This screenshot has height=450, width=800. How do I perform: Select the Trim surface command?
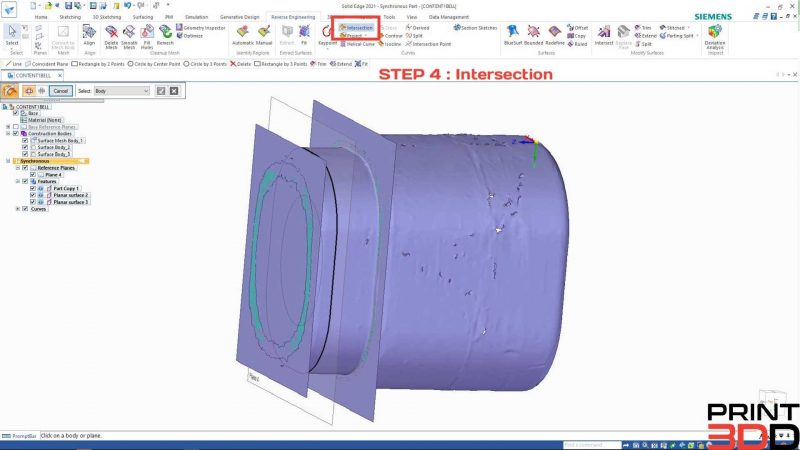[x=643, y=28]
